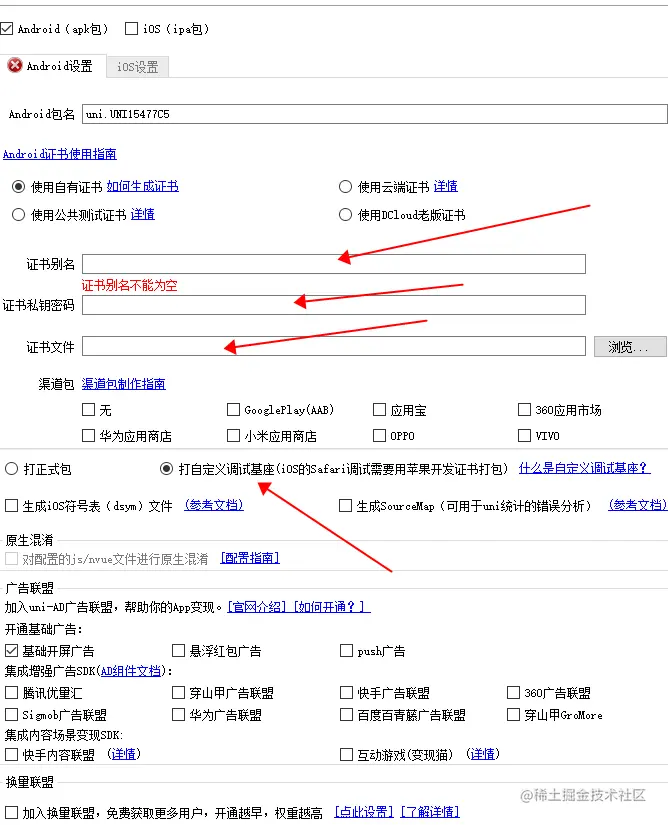Check the 穿山甲广告联盟 checkbox
Screen dimensions: 668x825
pyautogui.click(x=179, y=692)
